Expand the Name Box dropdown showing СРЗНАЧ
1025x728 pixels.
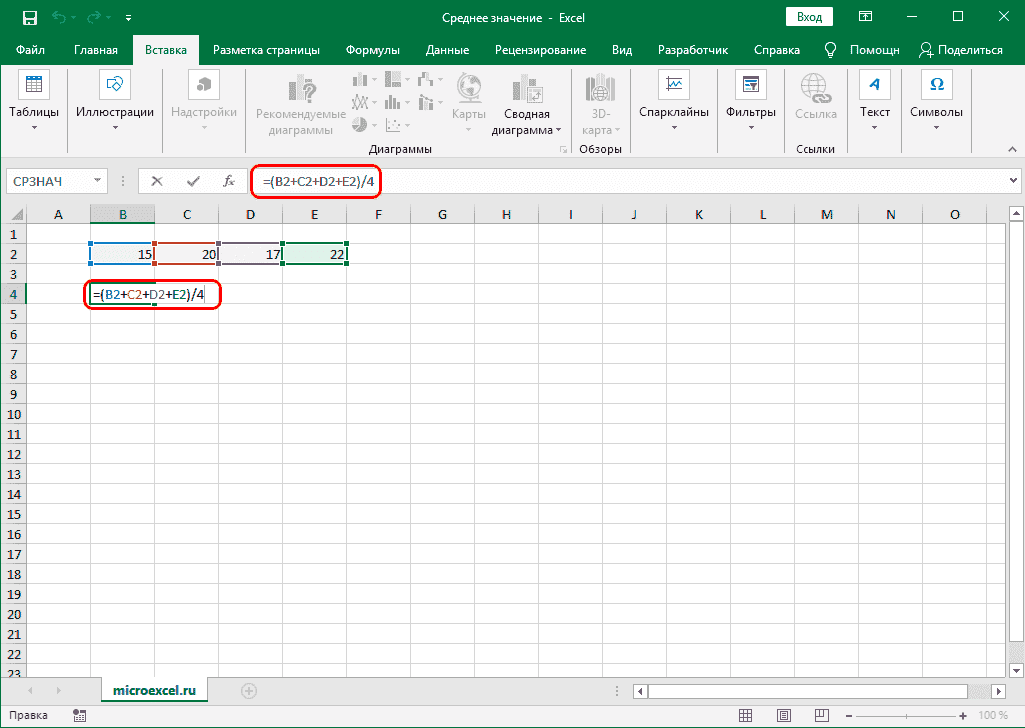98,181
